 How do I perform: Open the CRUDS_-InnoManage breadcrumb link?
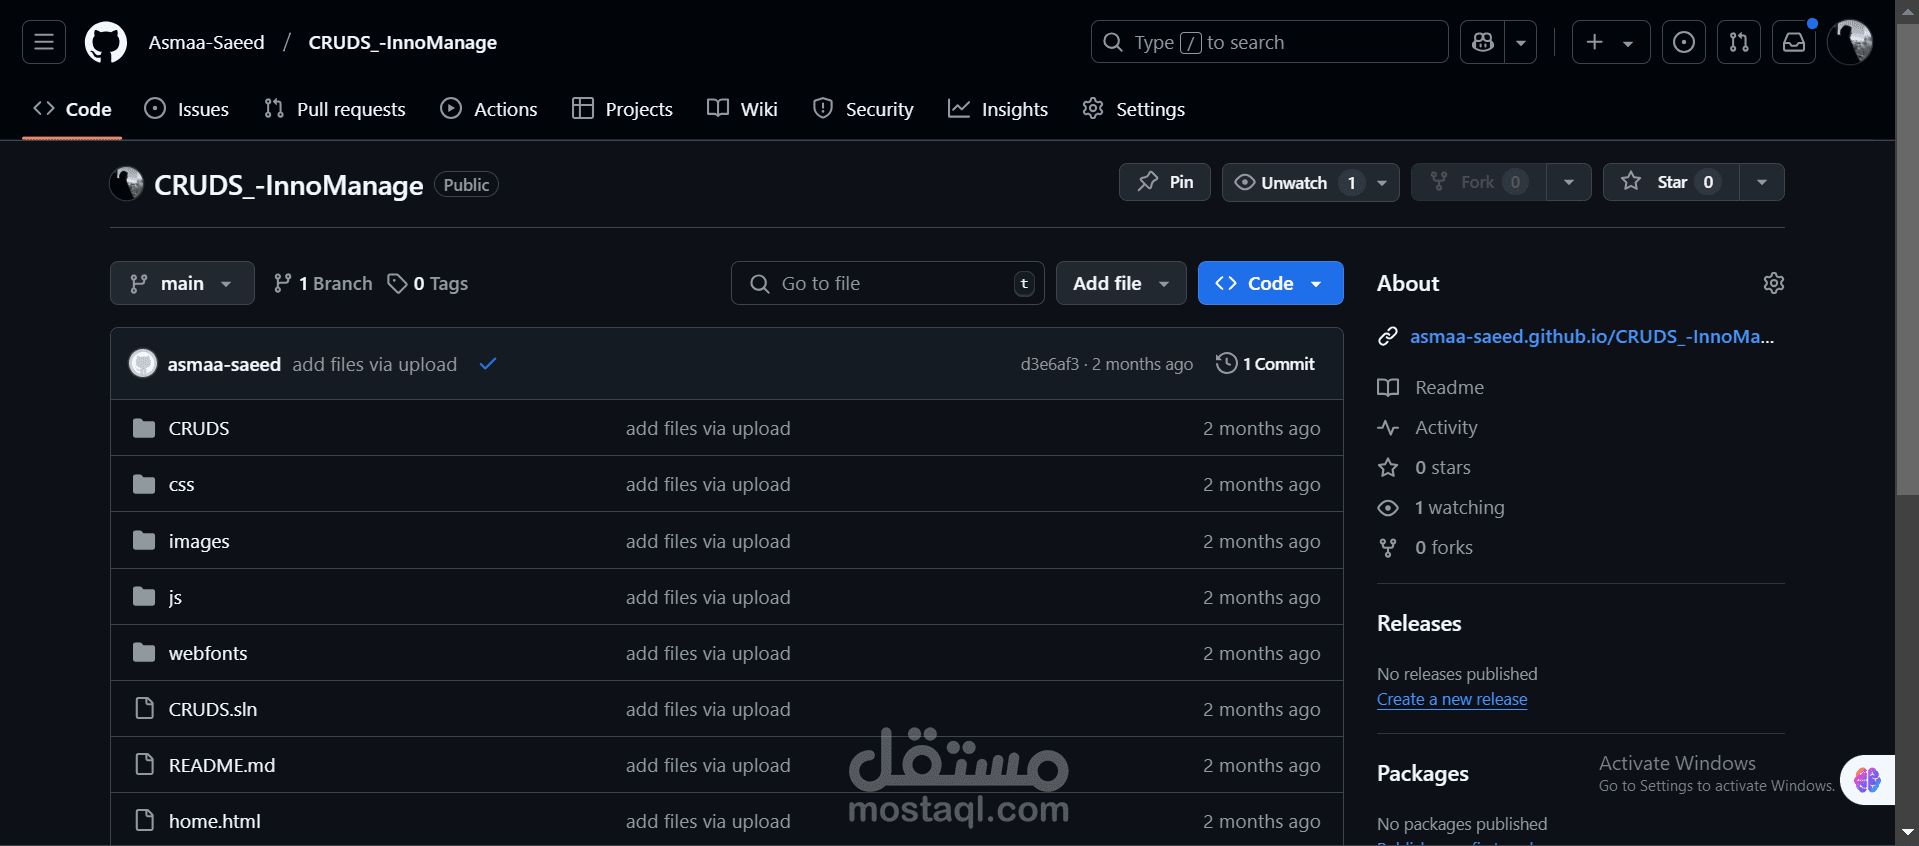tap(403, 42)
